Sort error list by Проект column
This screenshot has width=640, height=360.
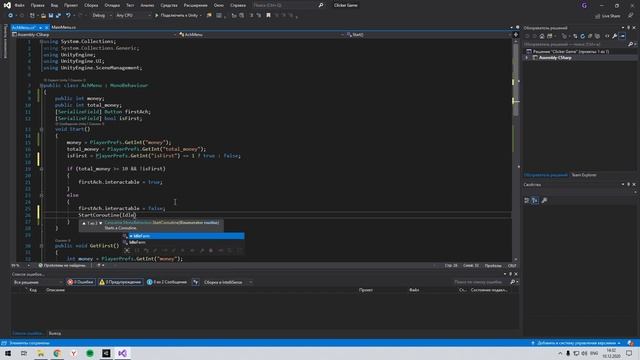[366, 290]
